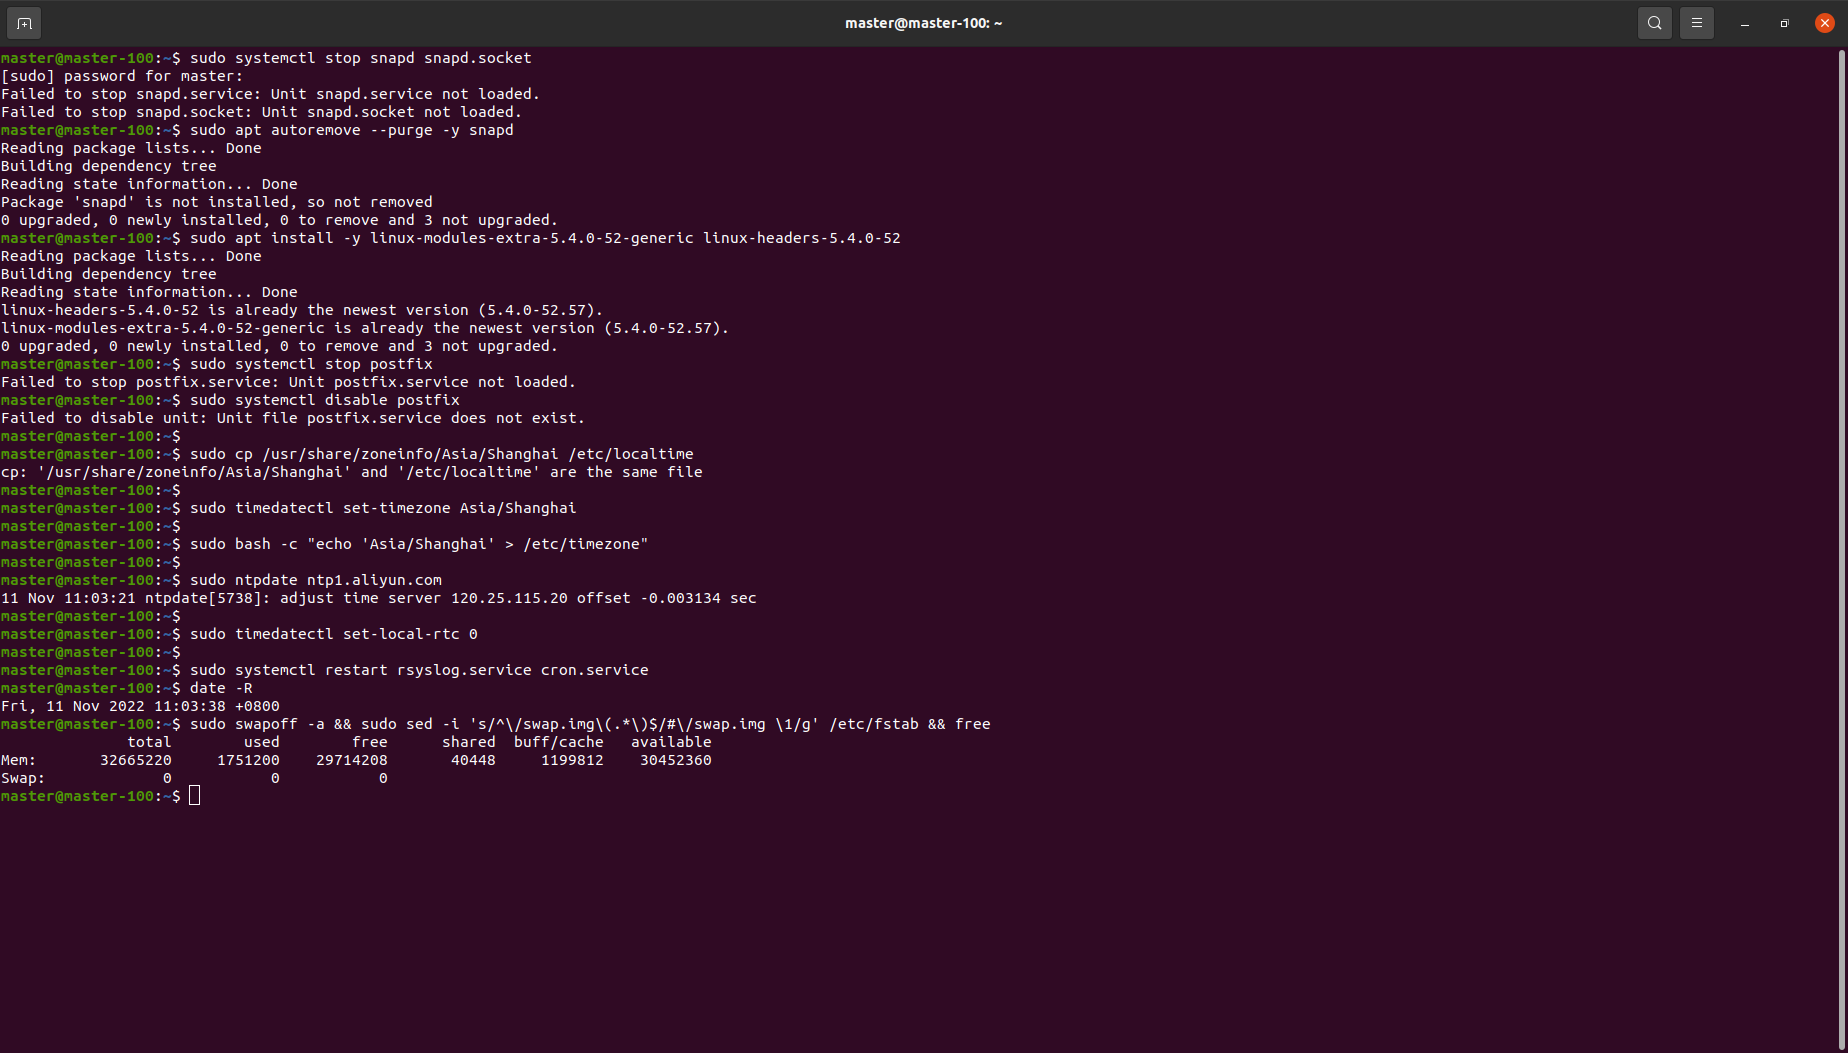Click the '[sudo] password for master:' line

122,76
